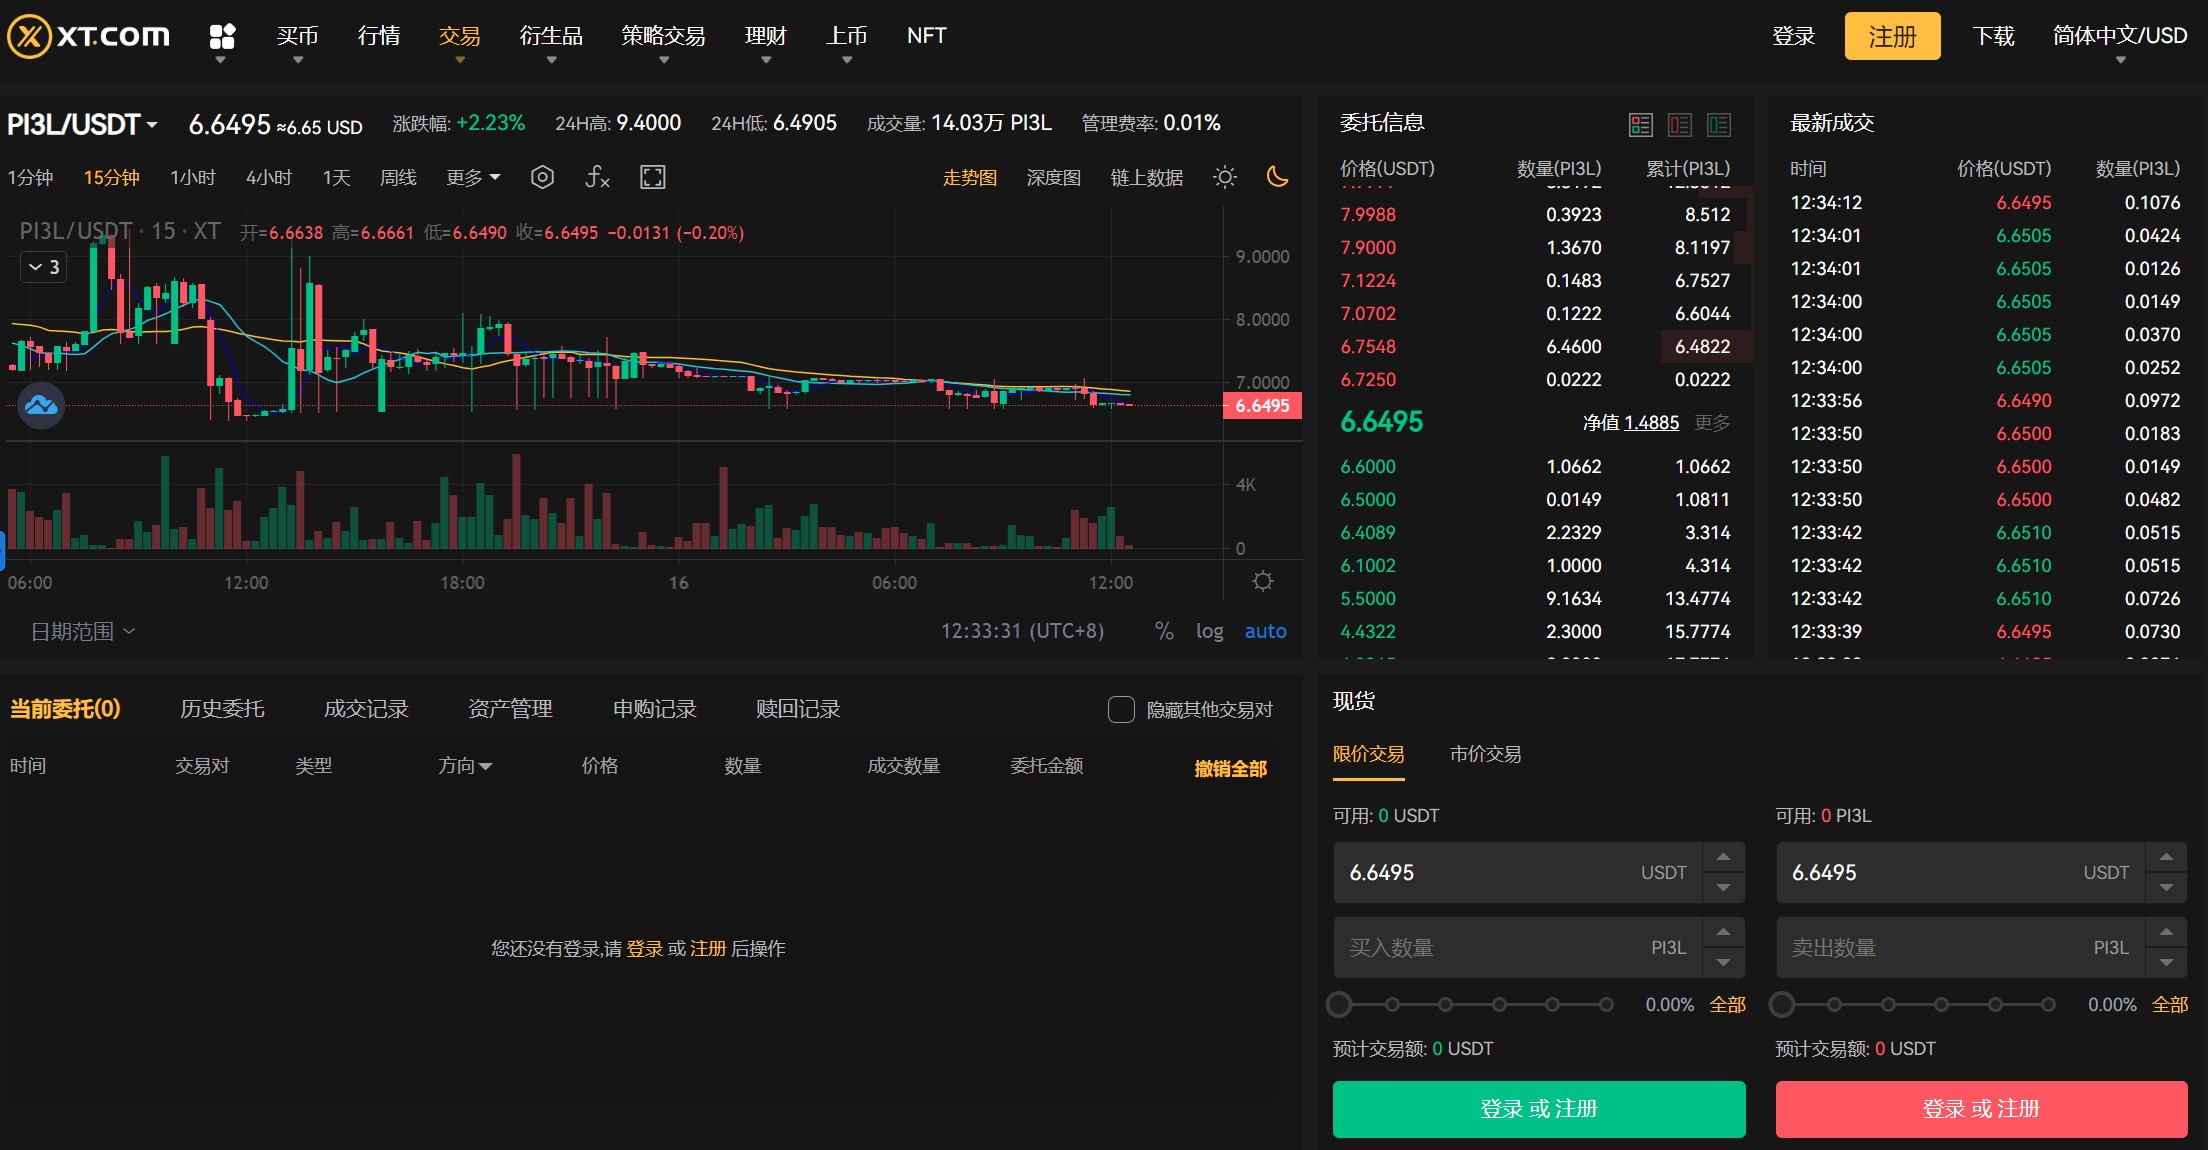The height and width of the screenshot is (1150, 2208).
Task: Enter fullscreen chart mode
Action: pos(653,177)
